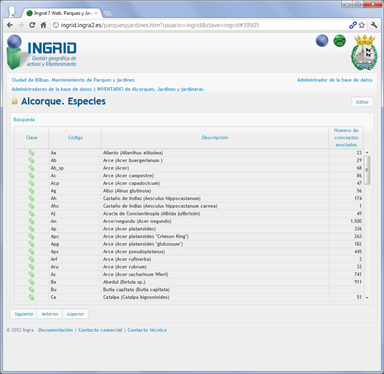Click the green printer icon in header
Image resolution: width=384 pixels, height=374 pixels.
(x=340, y=41)
